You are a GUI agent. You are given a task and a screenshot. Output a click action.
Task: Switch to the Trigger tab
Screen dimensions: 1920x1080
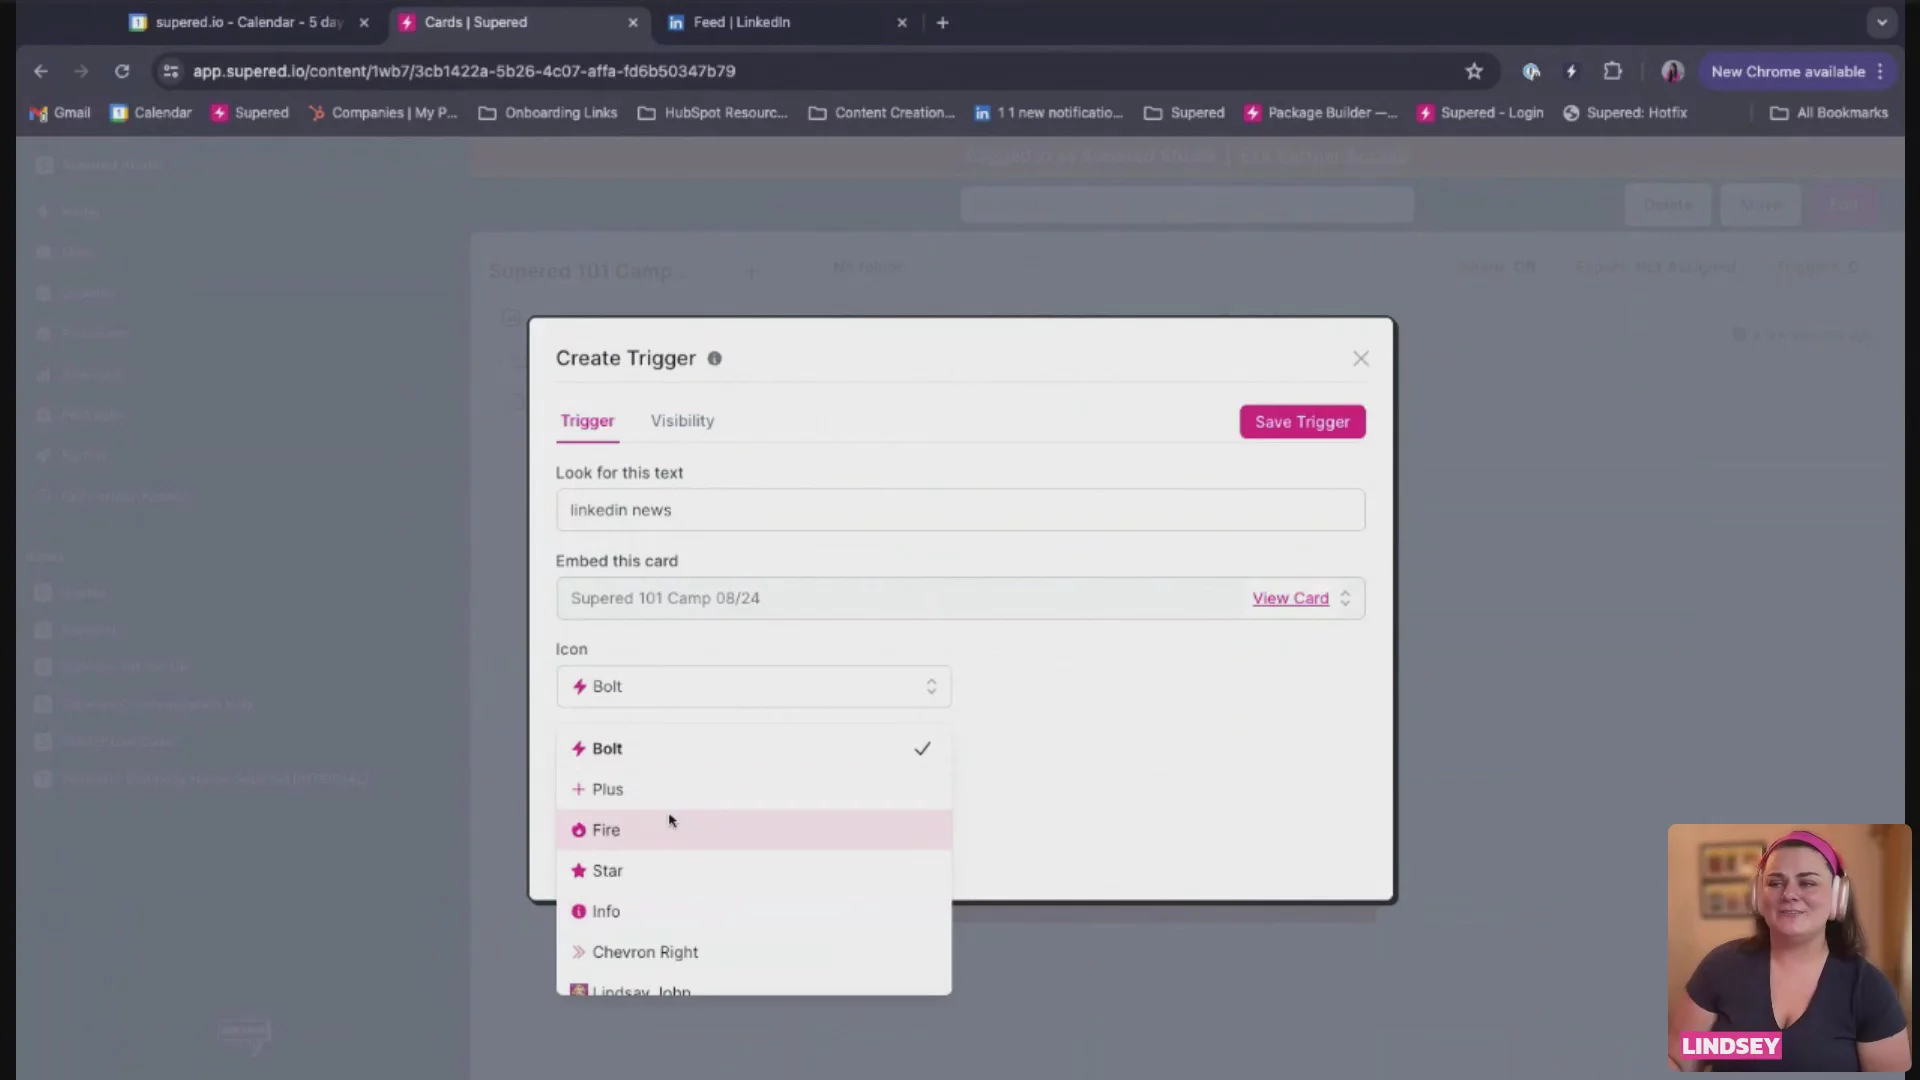click(587, 421)
